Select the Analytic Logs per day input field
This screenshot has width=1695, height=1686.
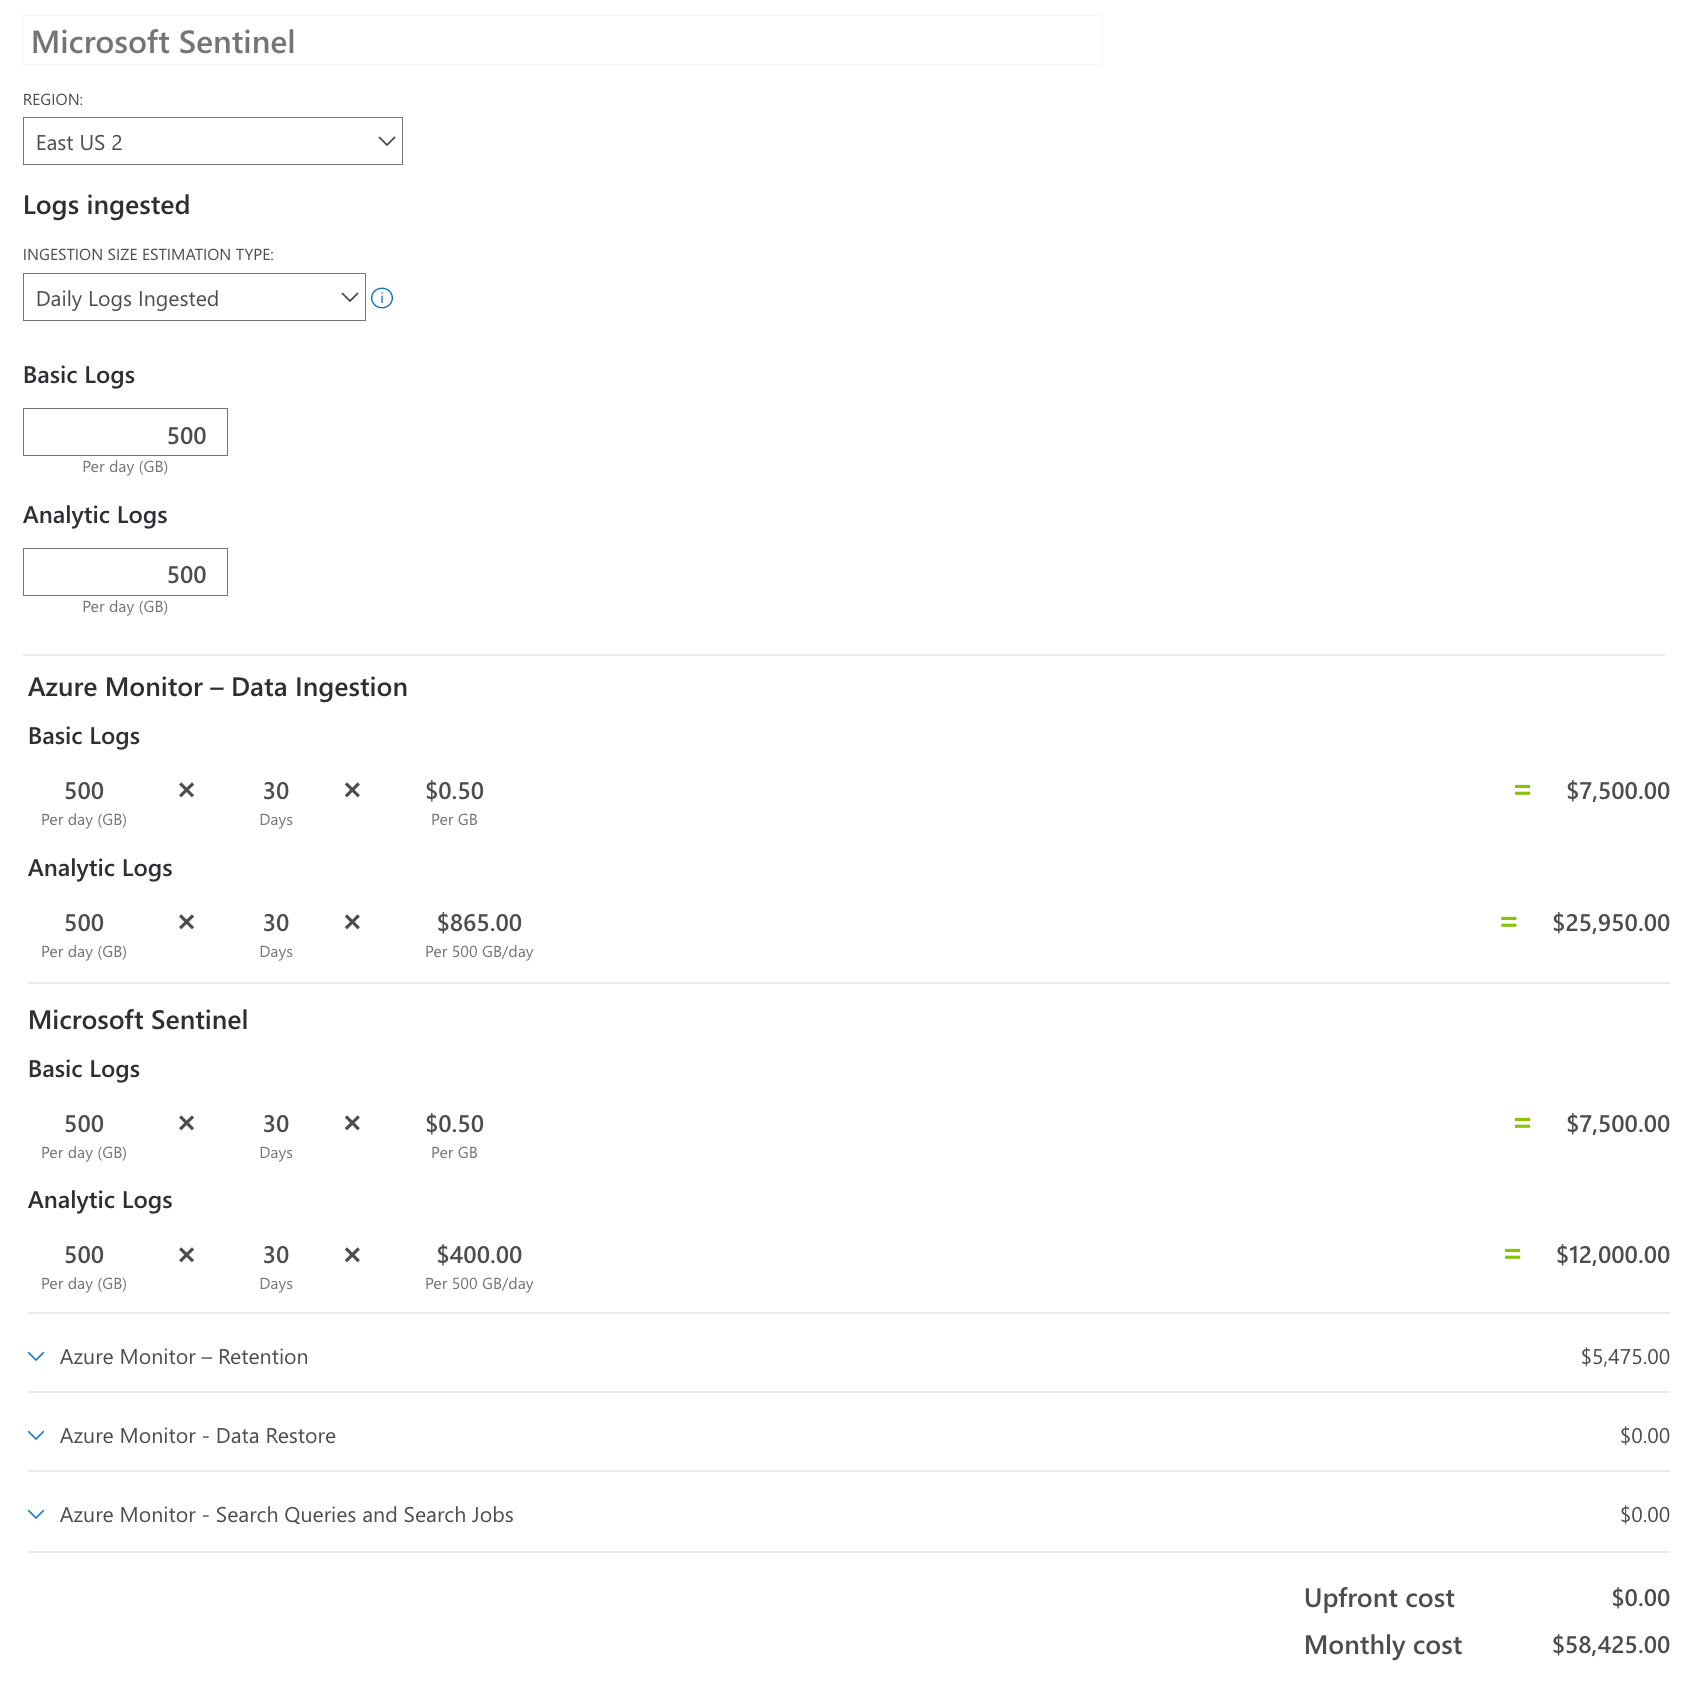point(125,572)
